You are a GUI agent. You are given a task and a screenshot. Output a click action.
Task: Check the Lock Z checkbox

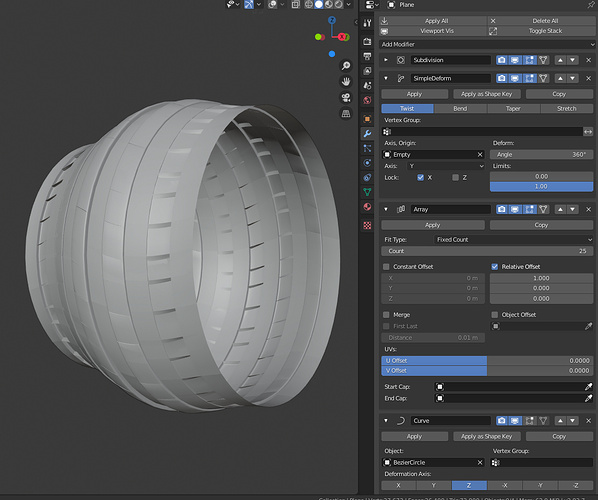(455, 177)
